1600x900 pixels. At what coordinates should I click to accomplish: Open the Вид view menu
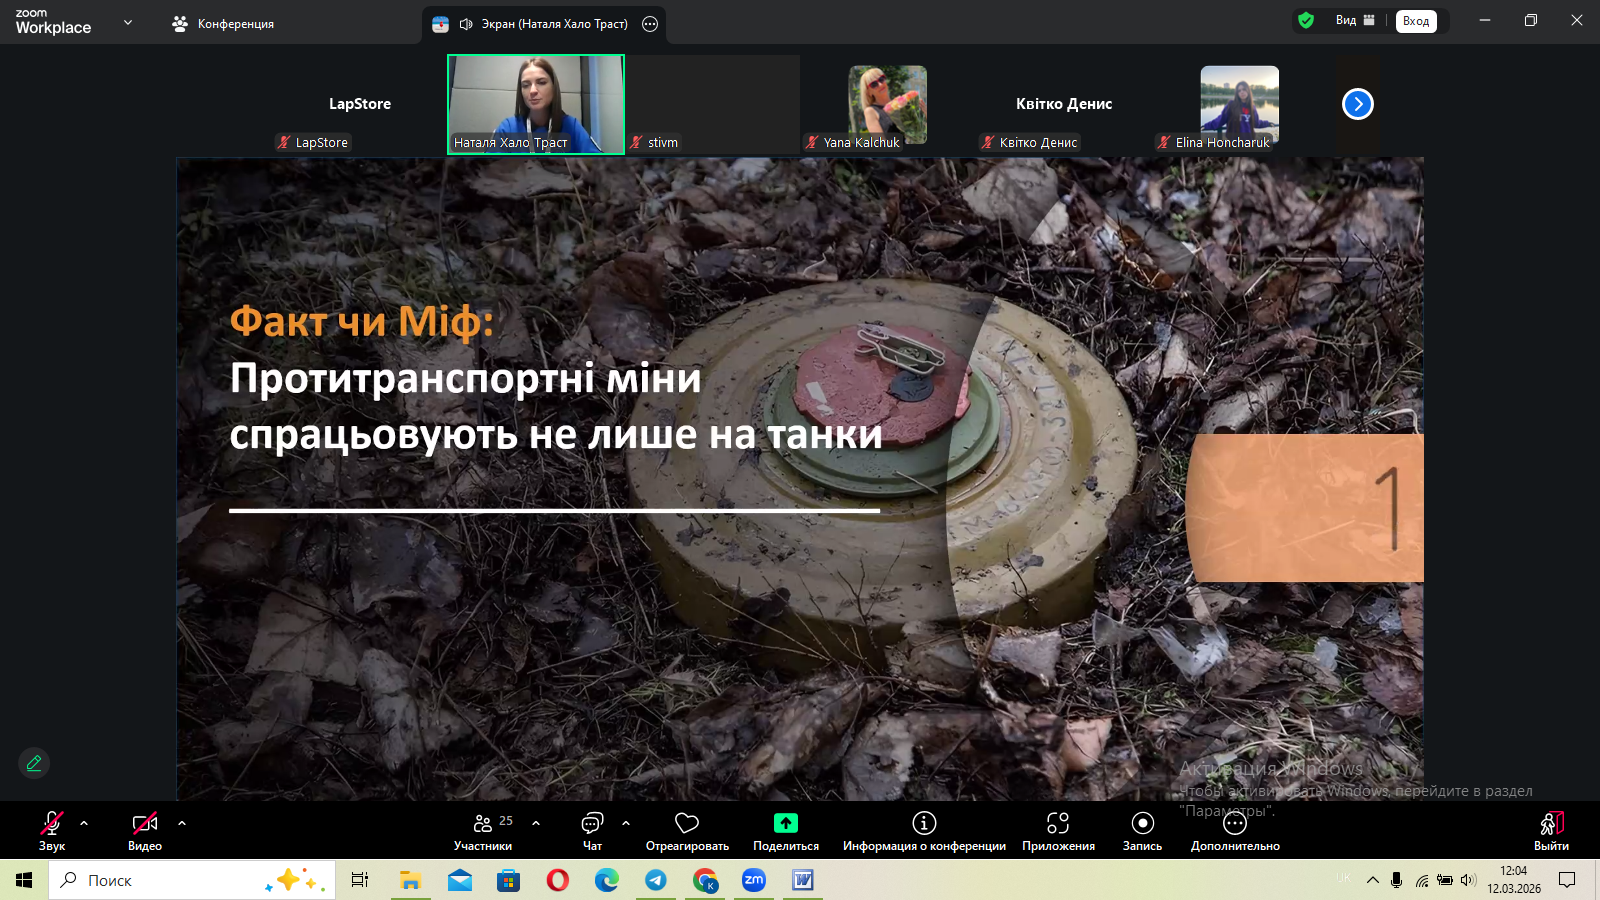(1355, 20)
